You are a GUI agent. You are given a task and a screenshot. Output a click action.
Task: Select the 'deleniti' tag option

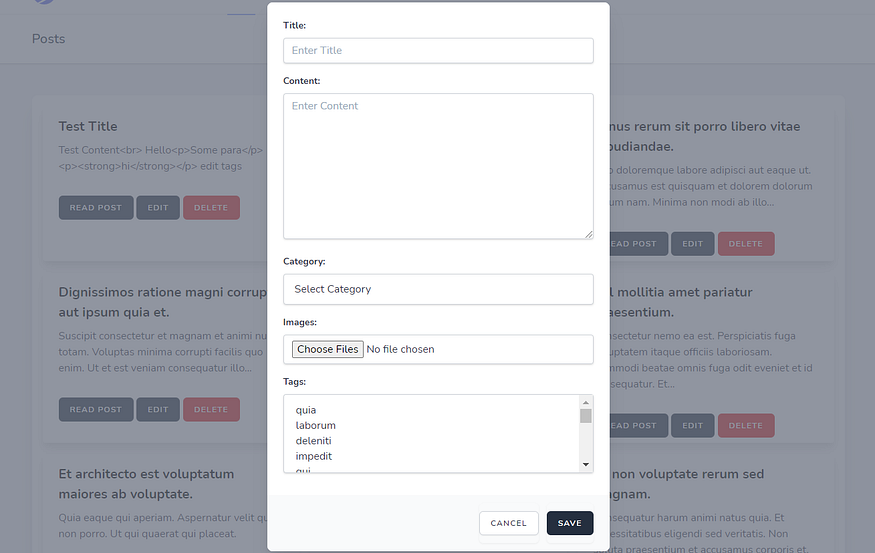pos(314,441)
